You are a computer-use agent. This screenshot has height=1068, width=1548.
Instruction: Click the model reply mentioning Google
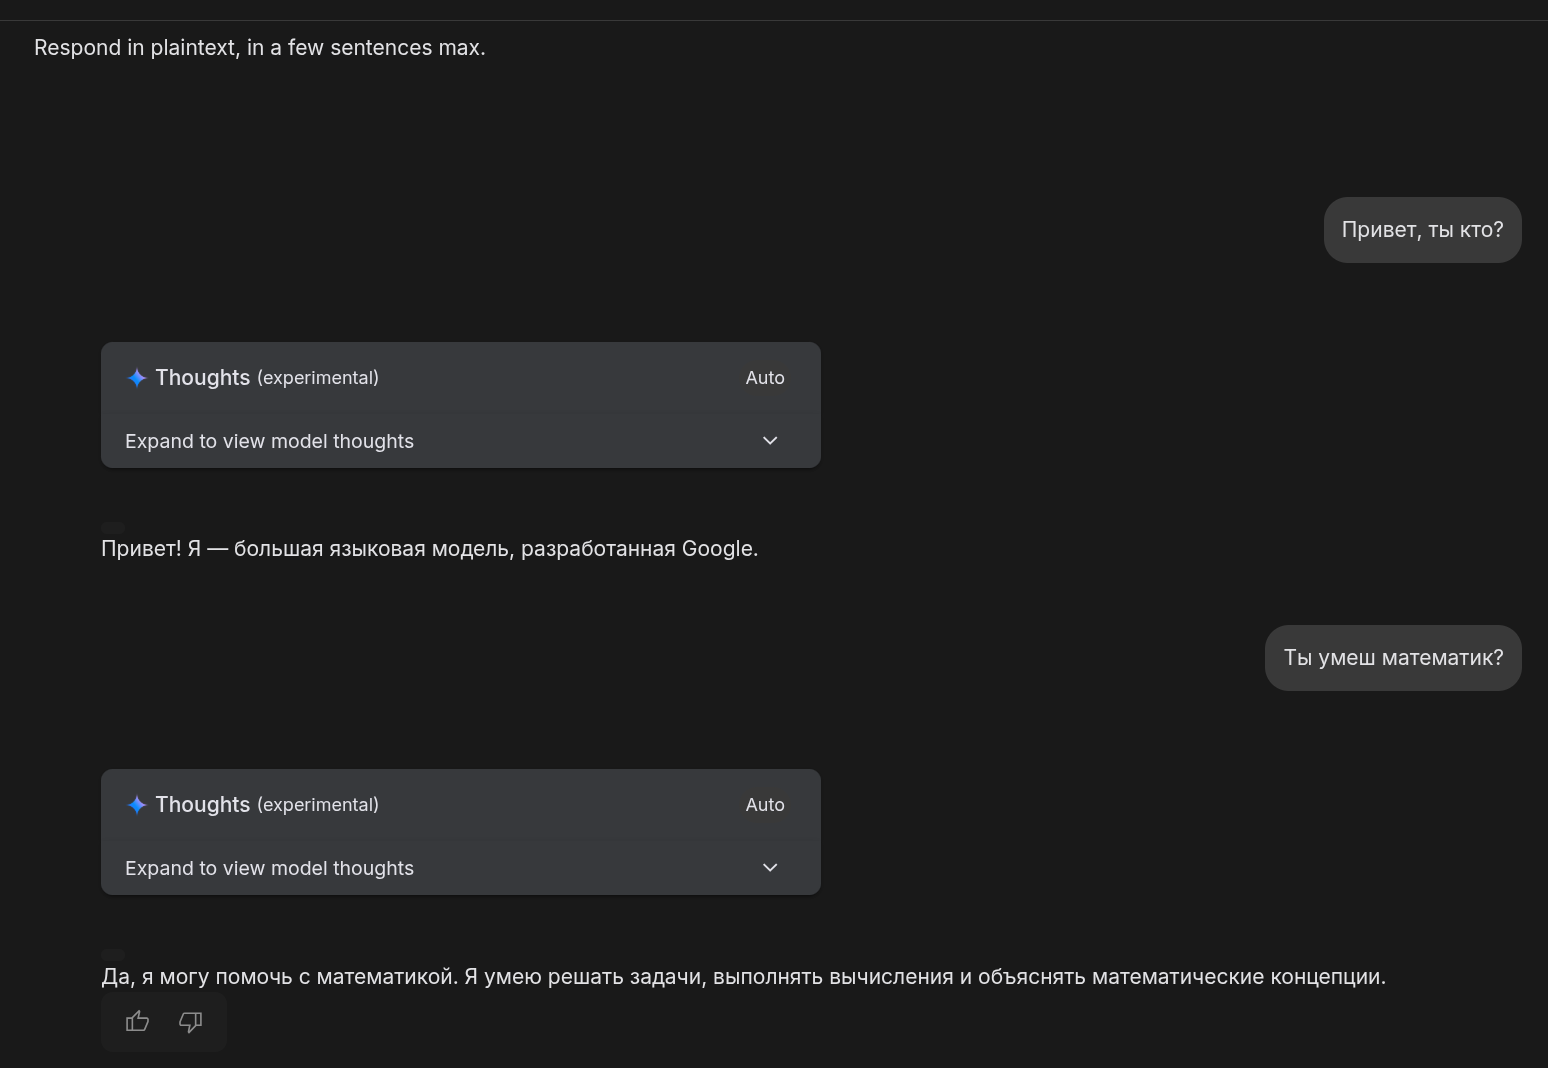[x=429, y=549]
